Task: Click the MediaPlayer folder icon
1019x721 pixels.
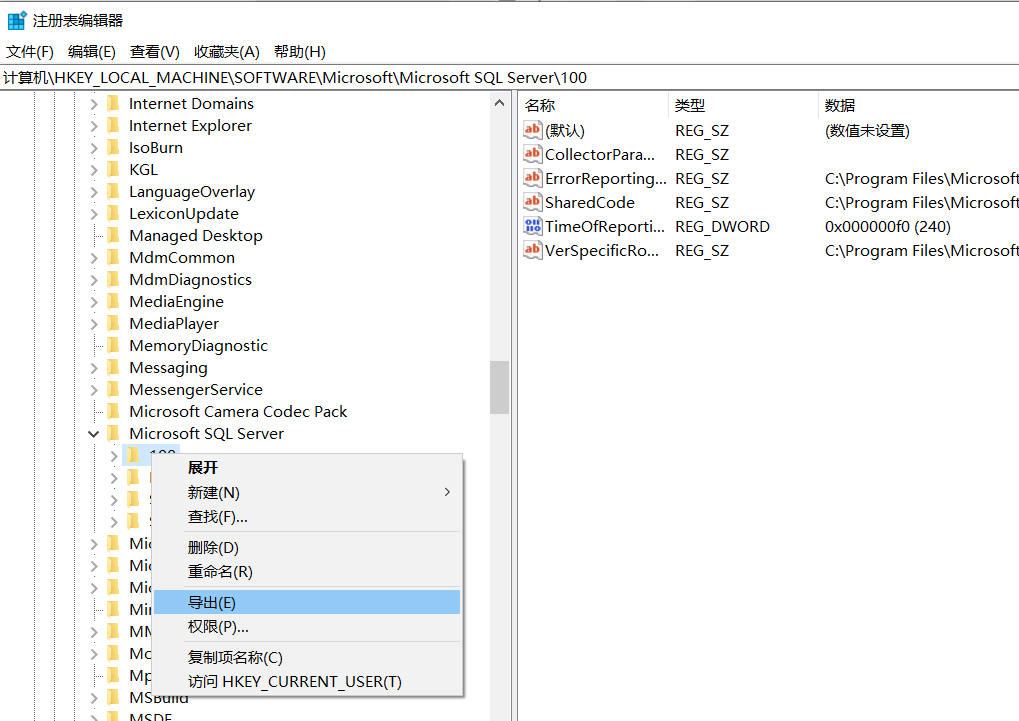Action: (113, 324)
